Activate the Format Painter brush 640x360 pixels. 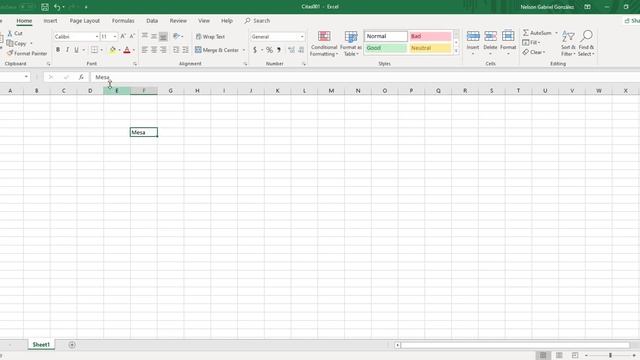click(10, 53)
